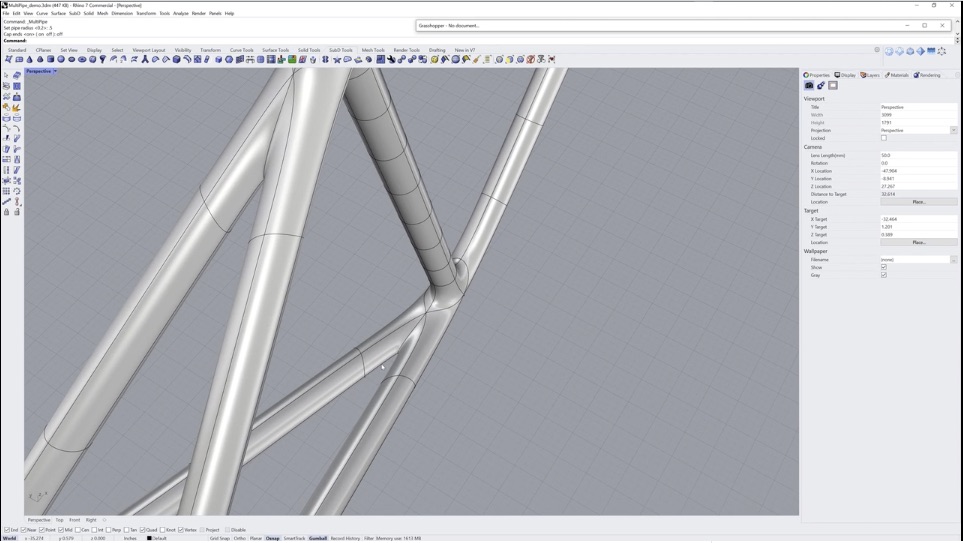Click the X Target value field
Screen dimensions: 963x543
tap(918, 219)
